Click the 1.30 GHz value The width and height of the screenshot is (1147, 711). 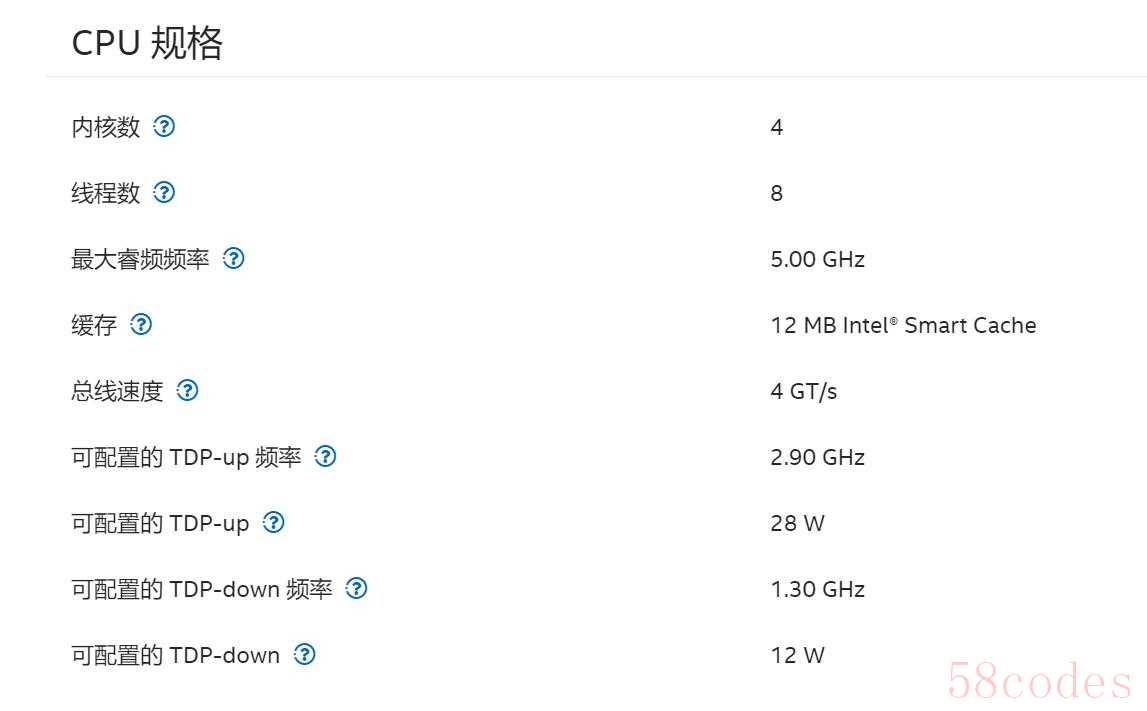click(817, 589)
